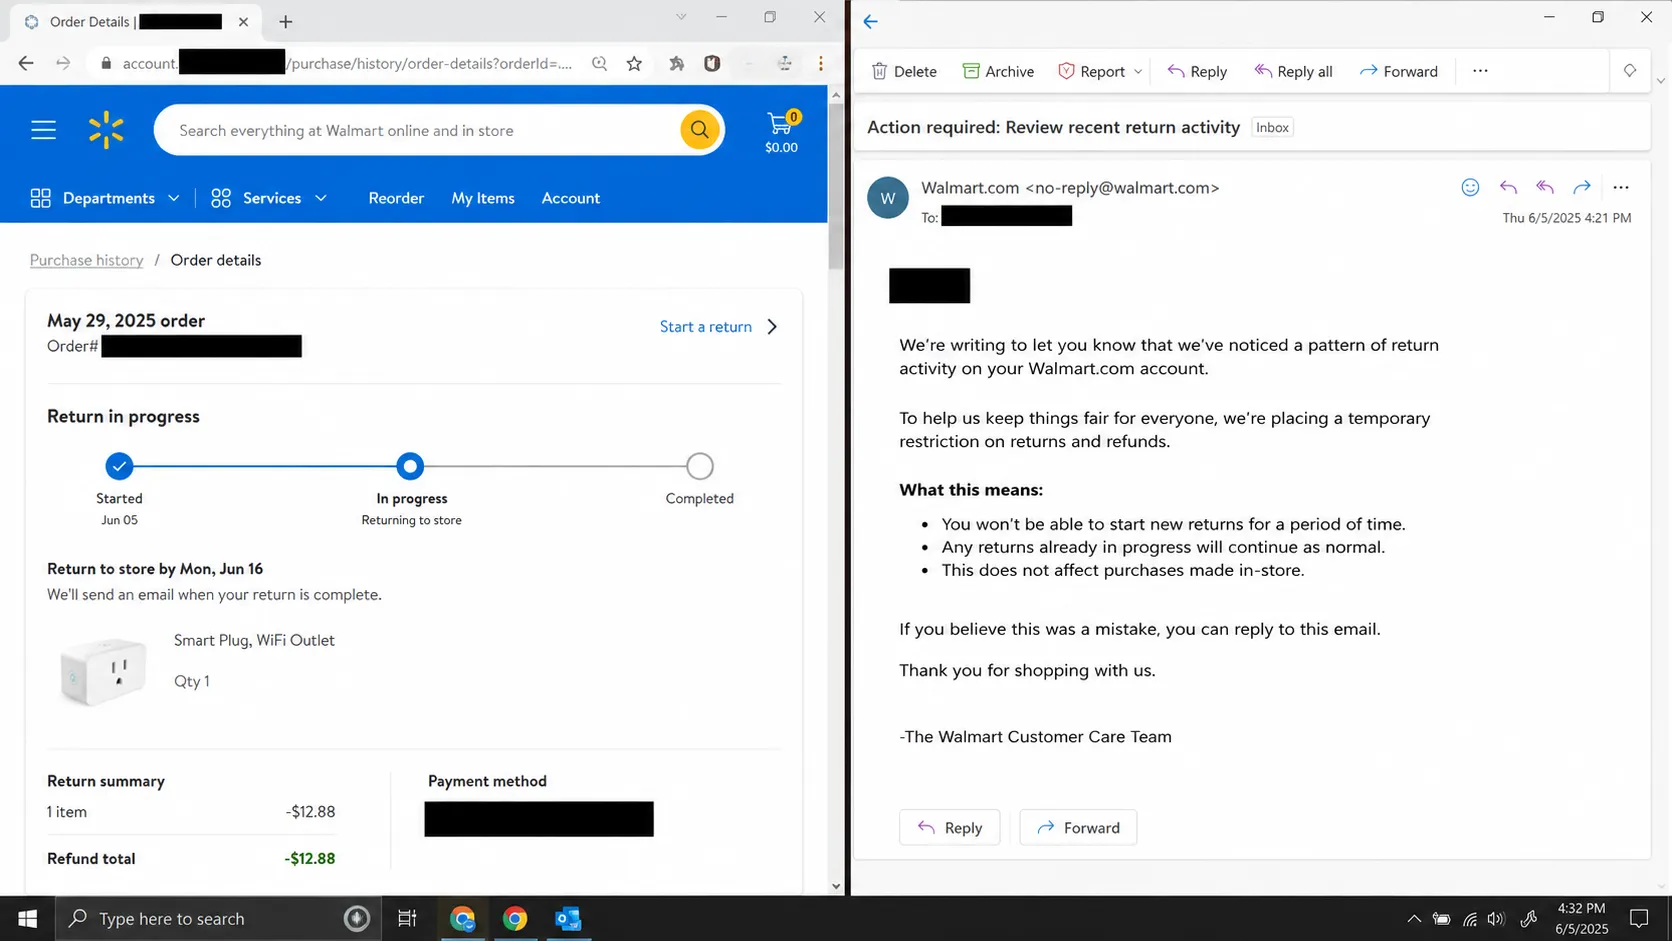Click the Inbox tag on subject line
This screenshot has width=1672, height=941.
1272,128
